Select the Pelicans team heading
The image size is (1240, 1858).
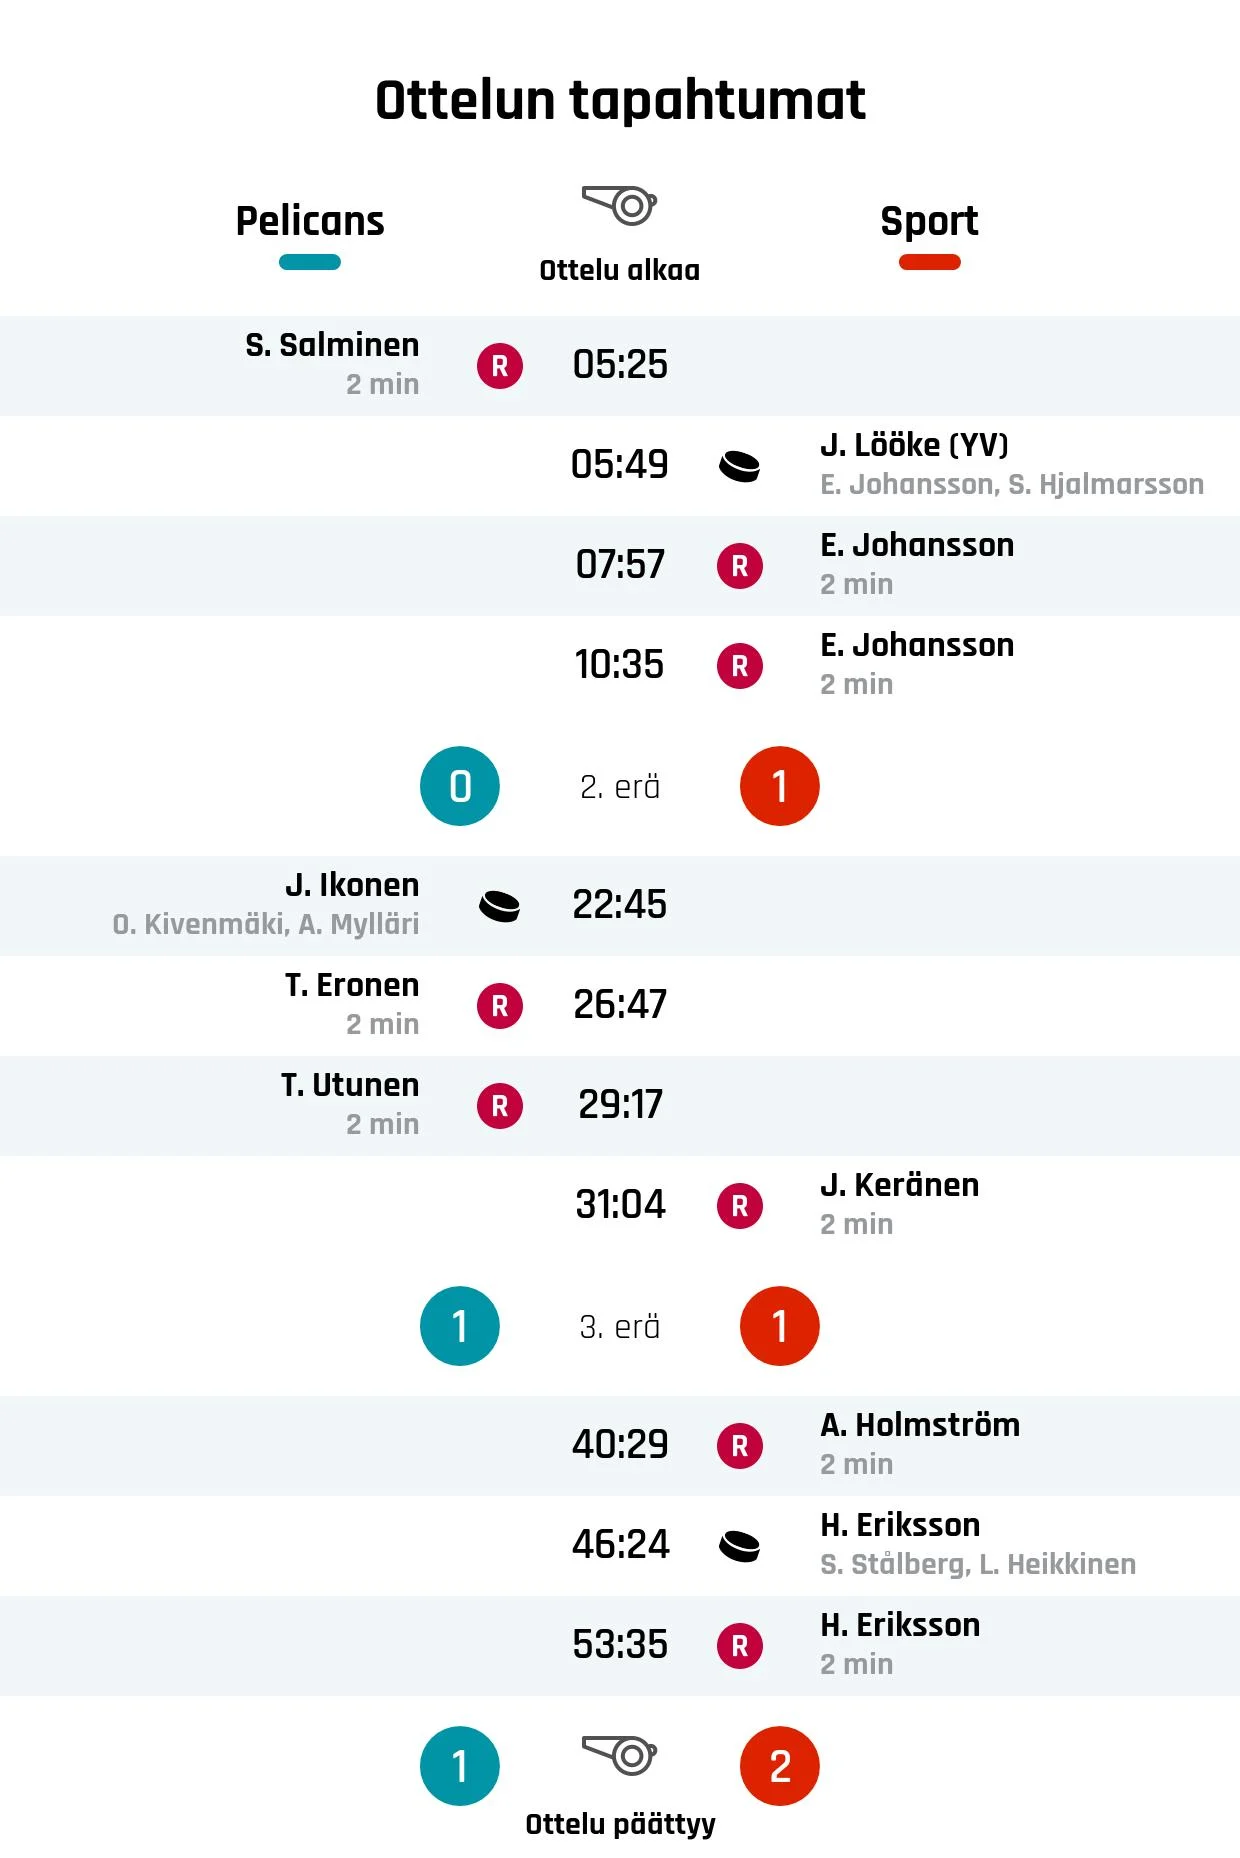(310, 220)
